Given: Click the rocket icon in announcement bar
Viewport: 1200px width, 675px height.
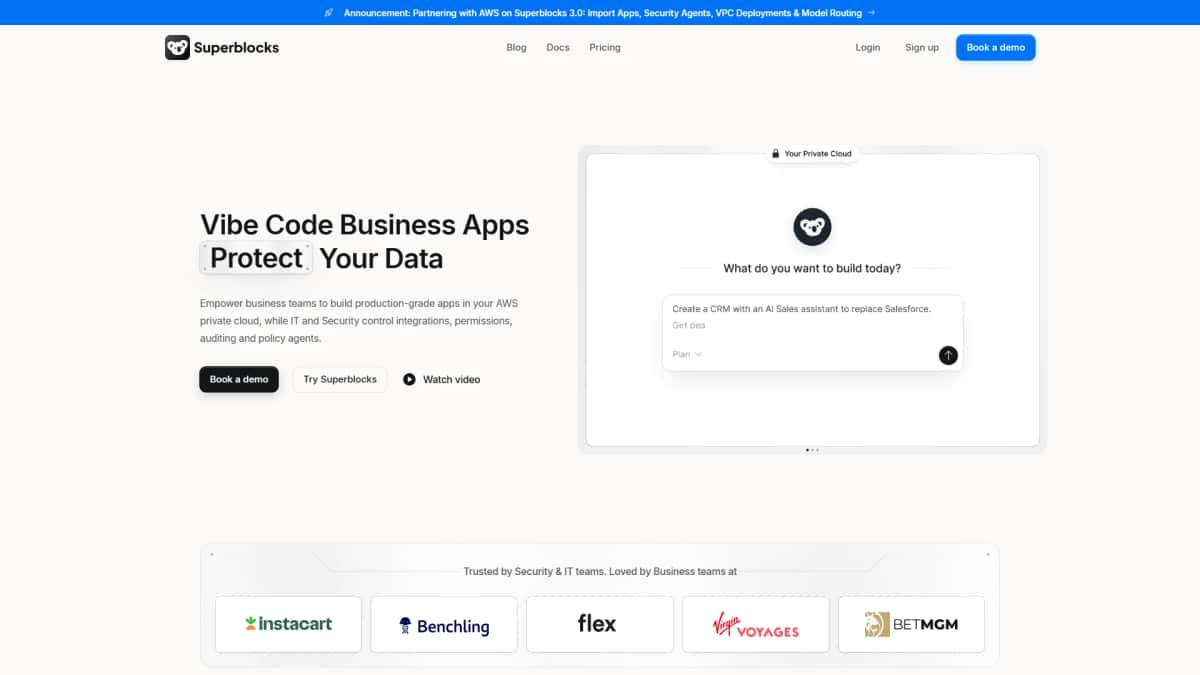Looking at the screenshot, I should point(329,13).
